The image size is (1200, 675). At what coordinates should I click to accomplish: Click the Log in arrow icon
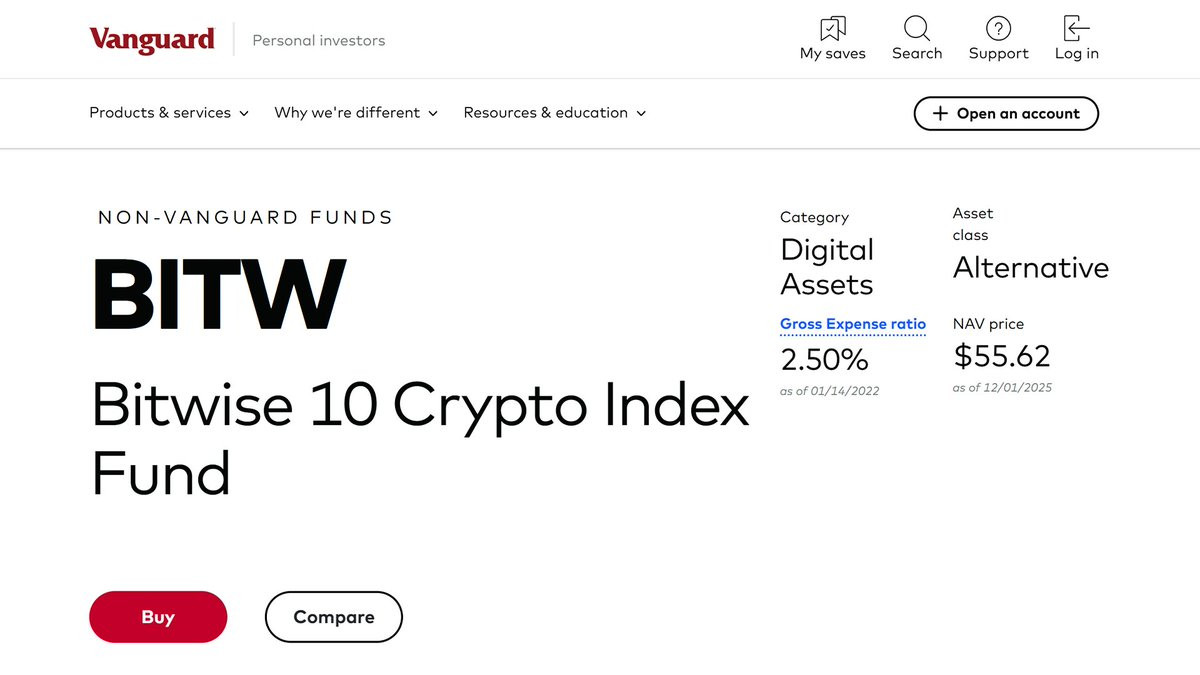(x=1076, y=28)
